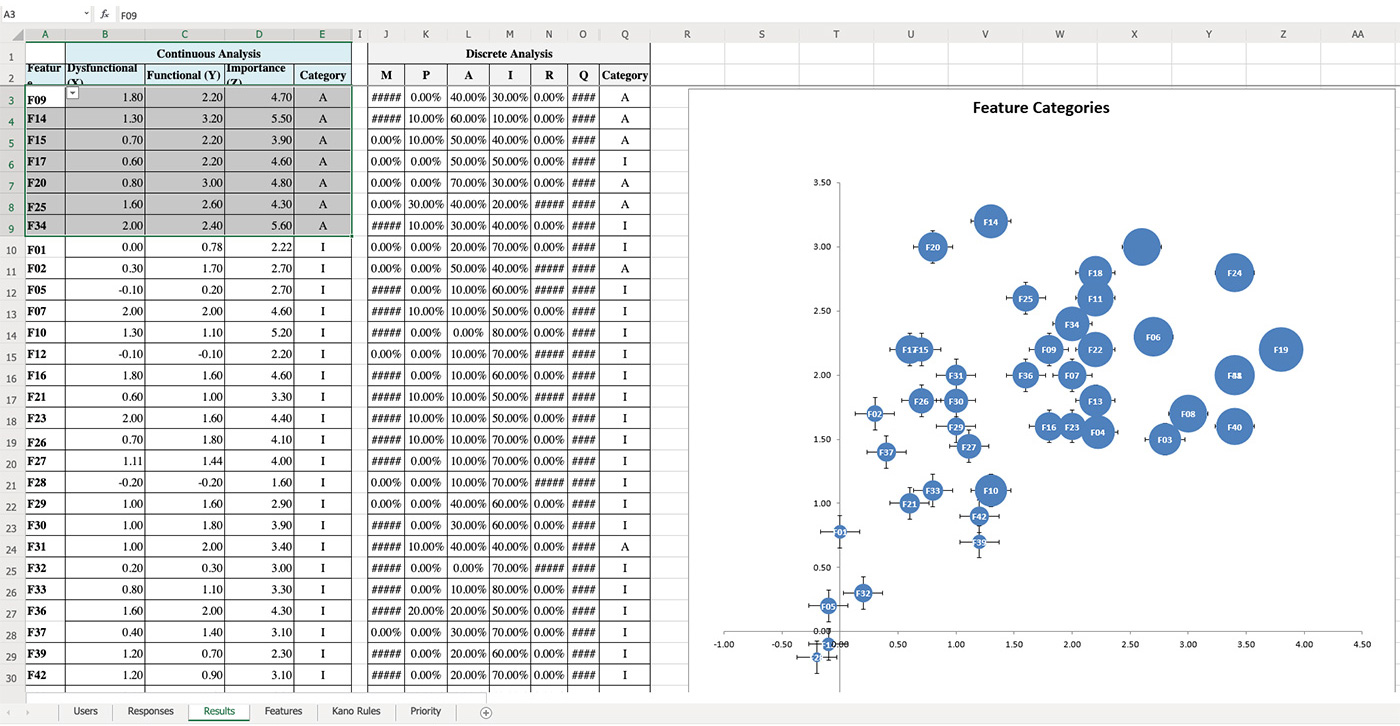The image size is (1400, 726).
Task: Switch to the Features sheet tab
Action: 283,711
